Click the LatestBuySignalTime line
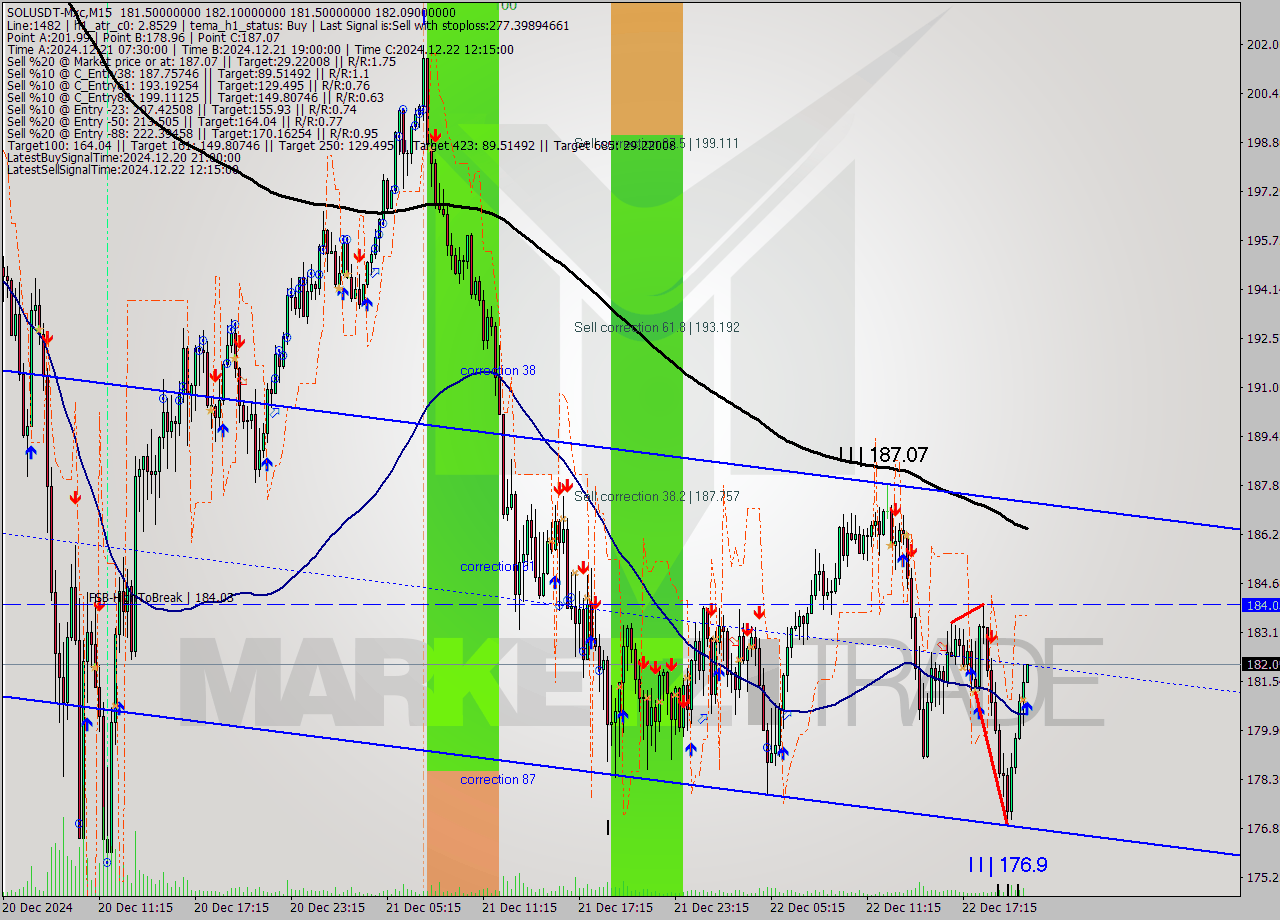This screenshot has width=1280, height=920. 124,157
